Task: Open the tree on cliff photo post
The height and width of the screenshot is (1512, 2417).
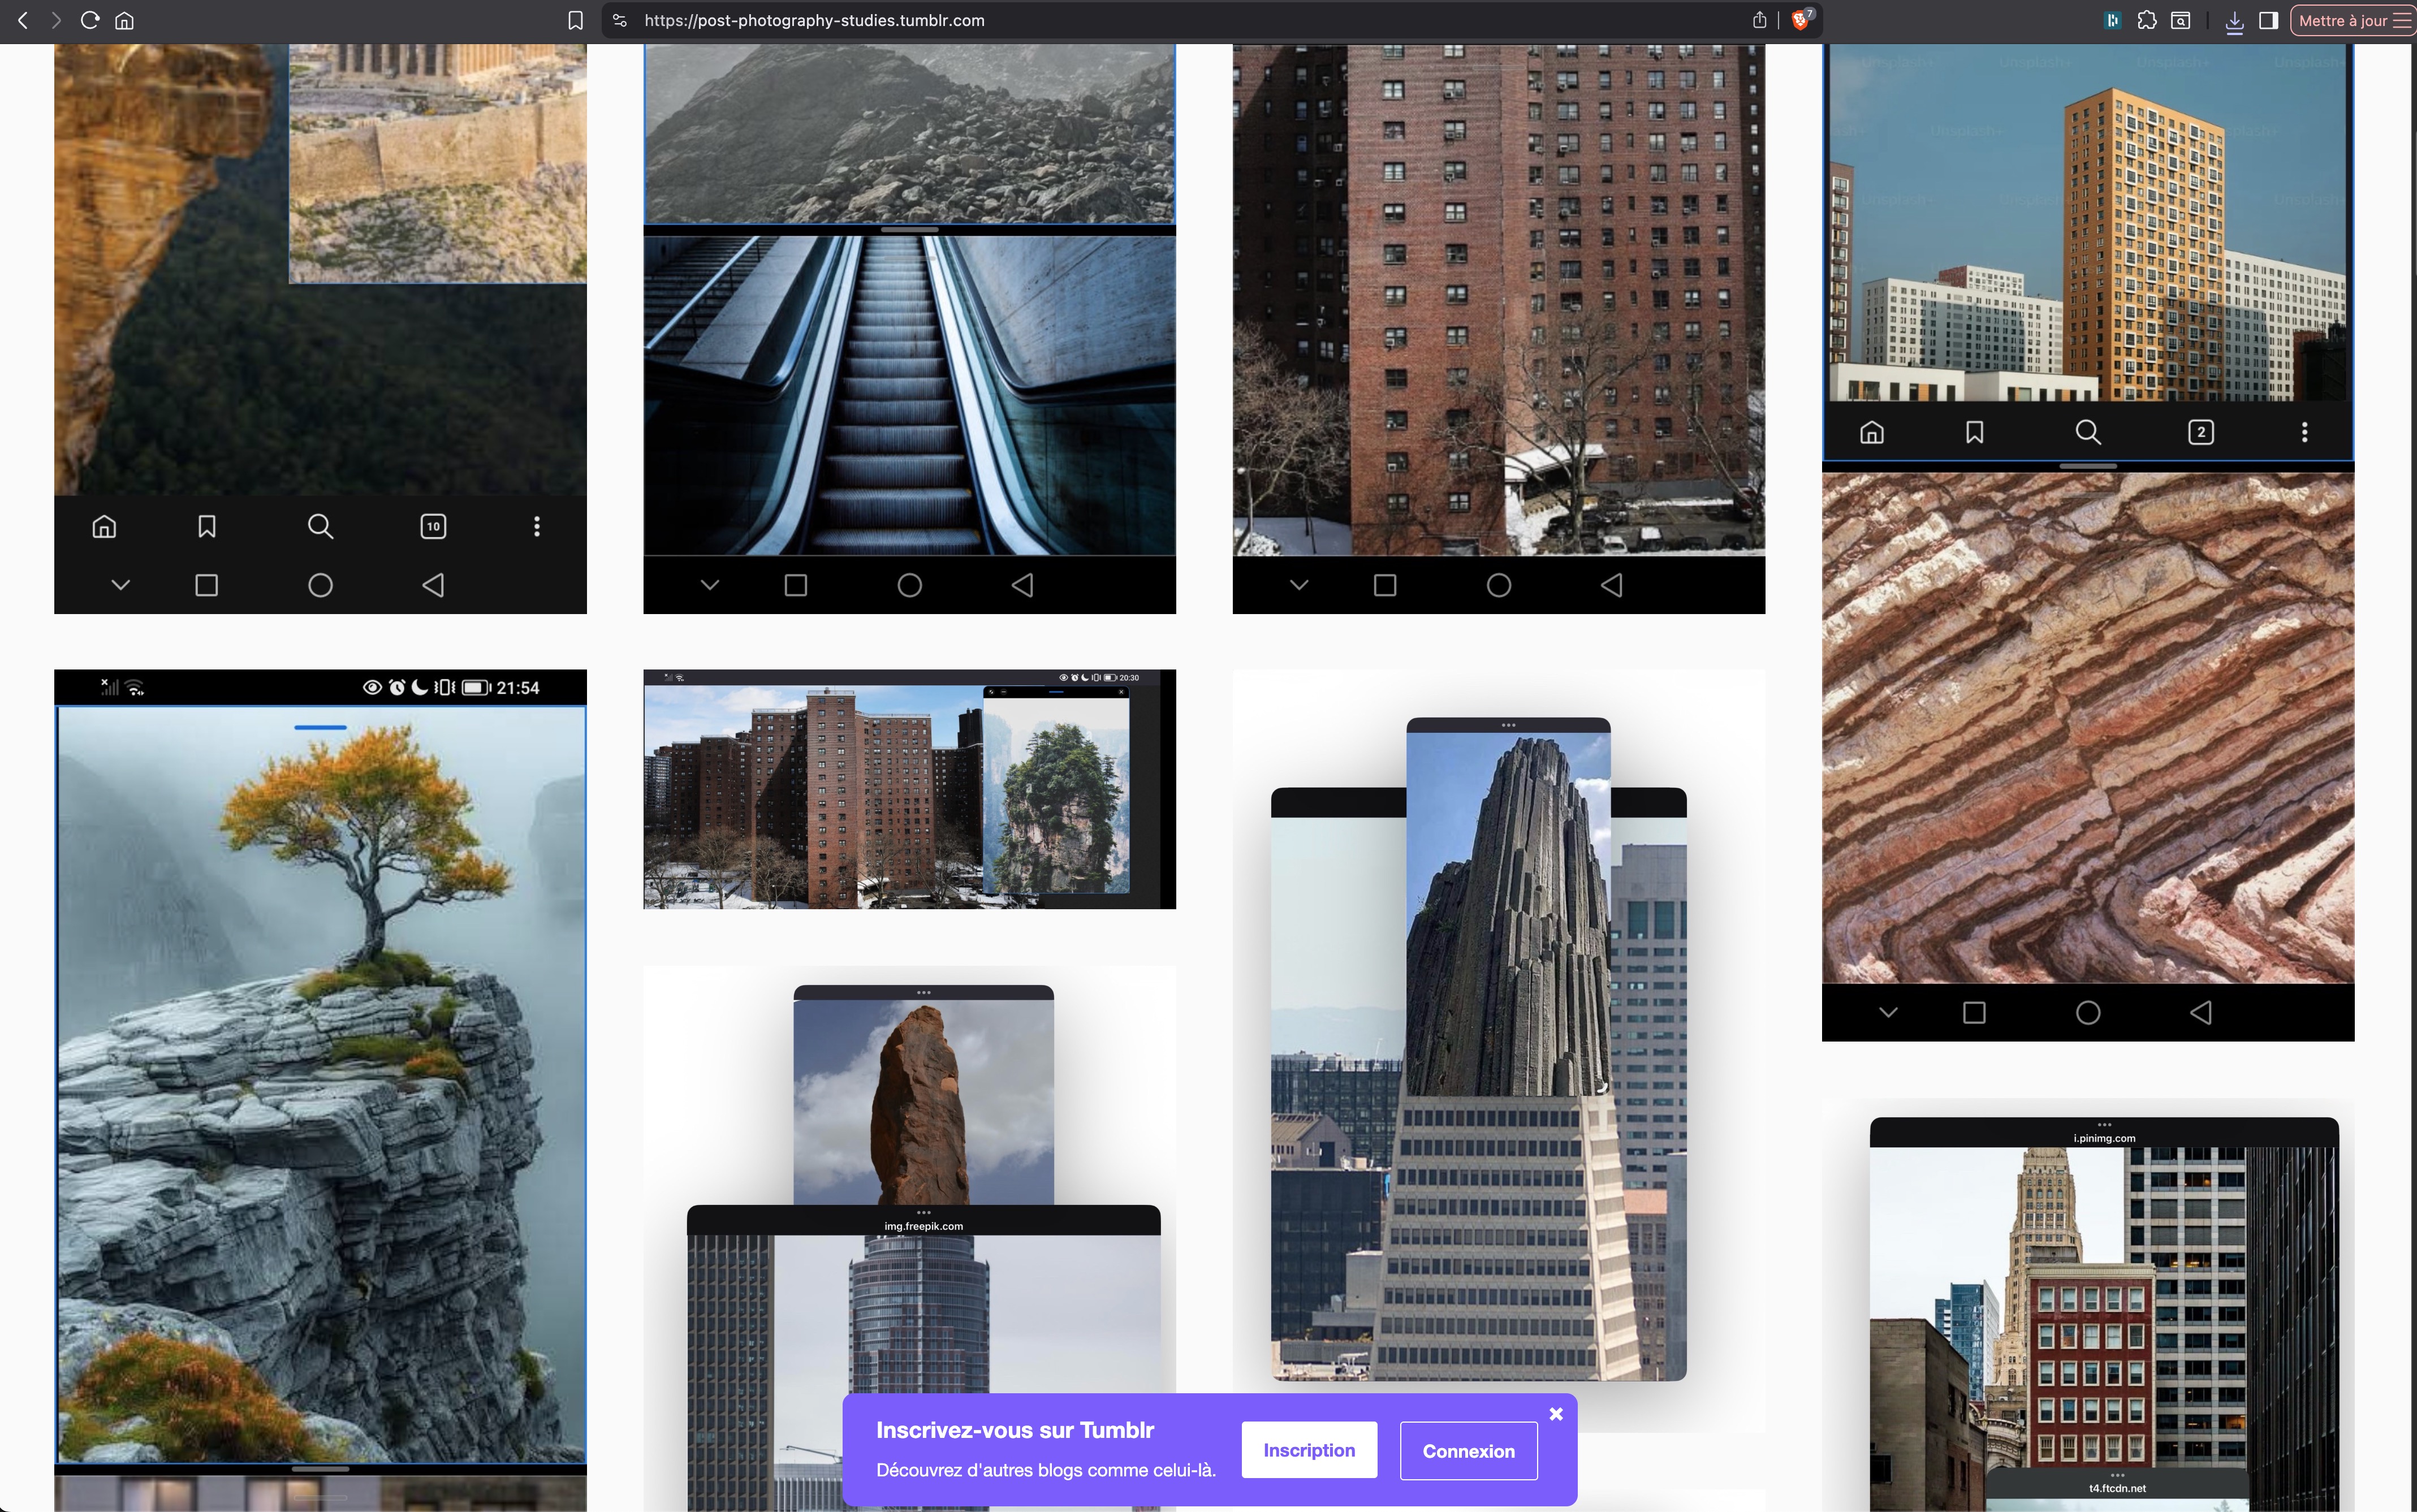Action: pos(320,1080)
